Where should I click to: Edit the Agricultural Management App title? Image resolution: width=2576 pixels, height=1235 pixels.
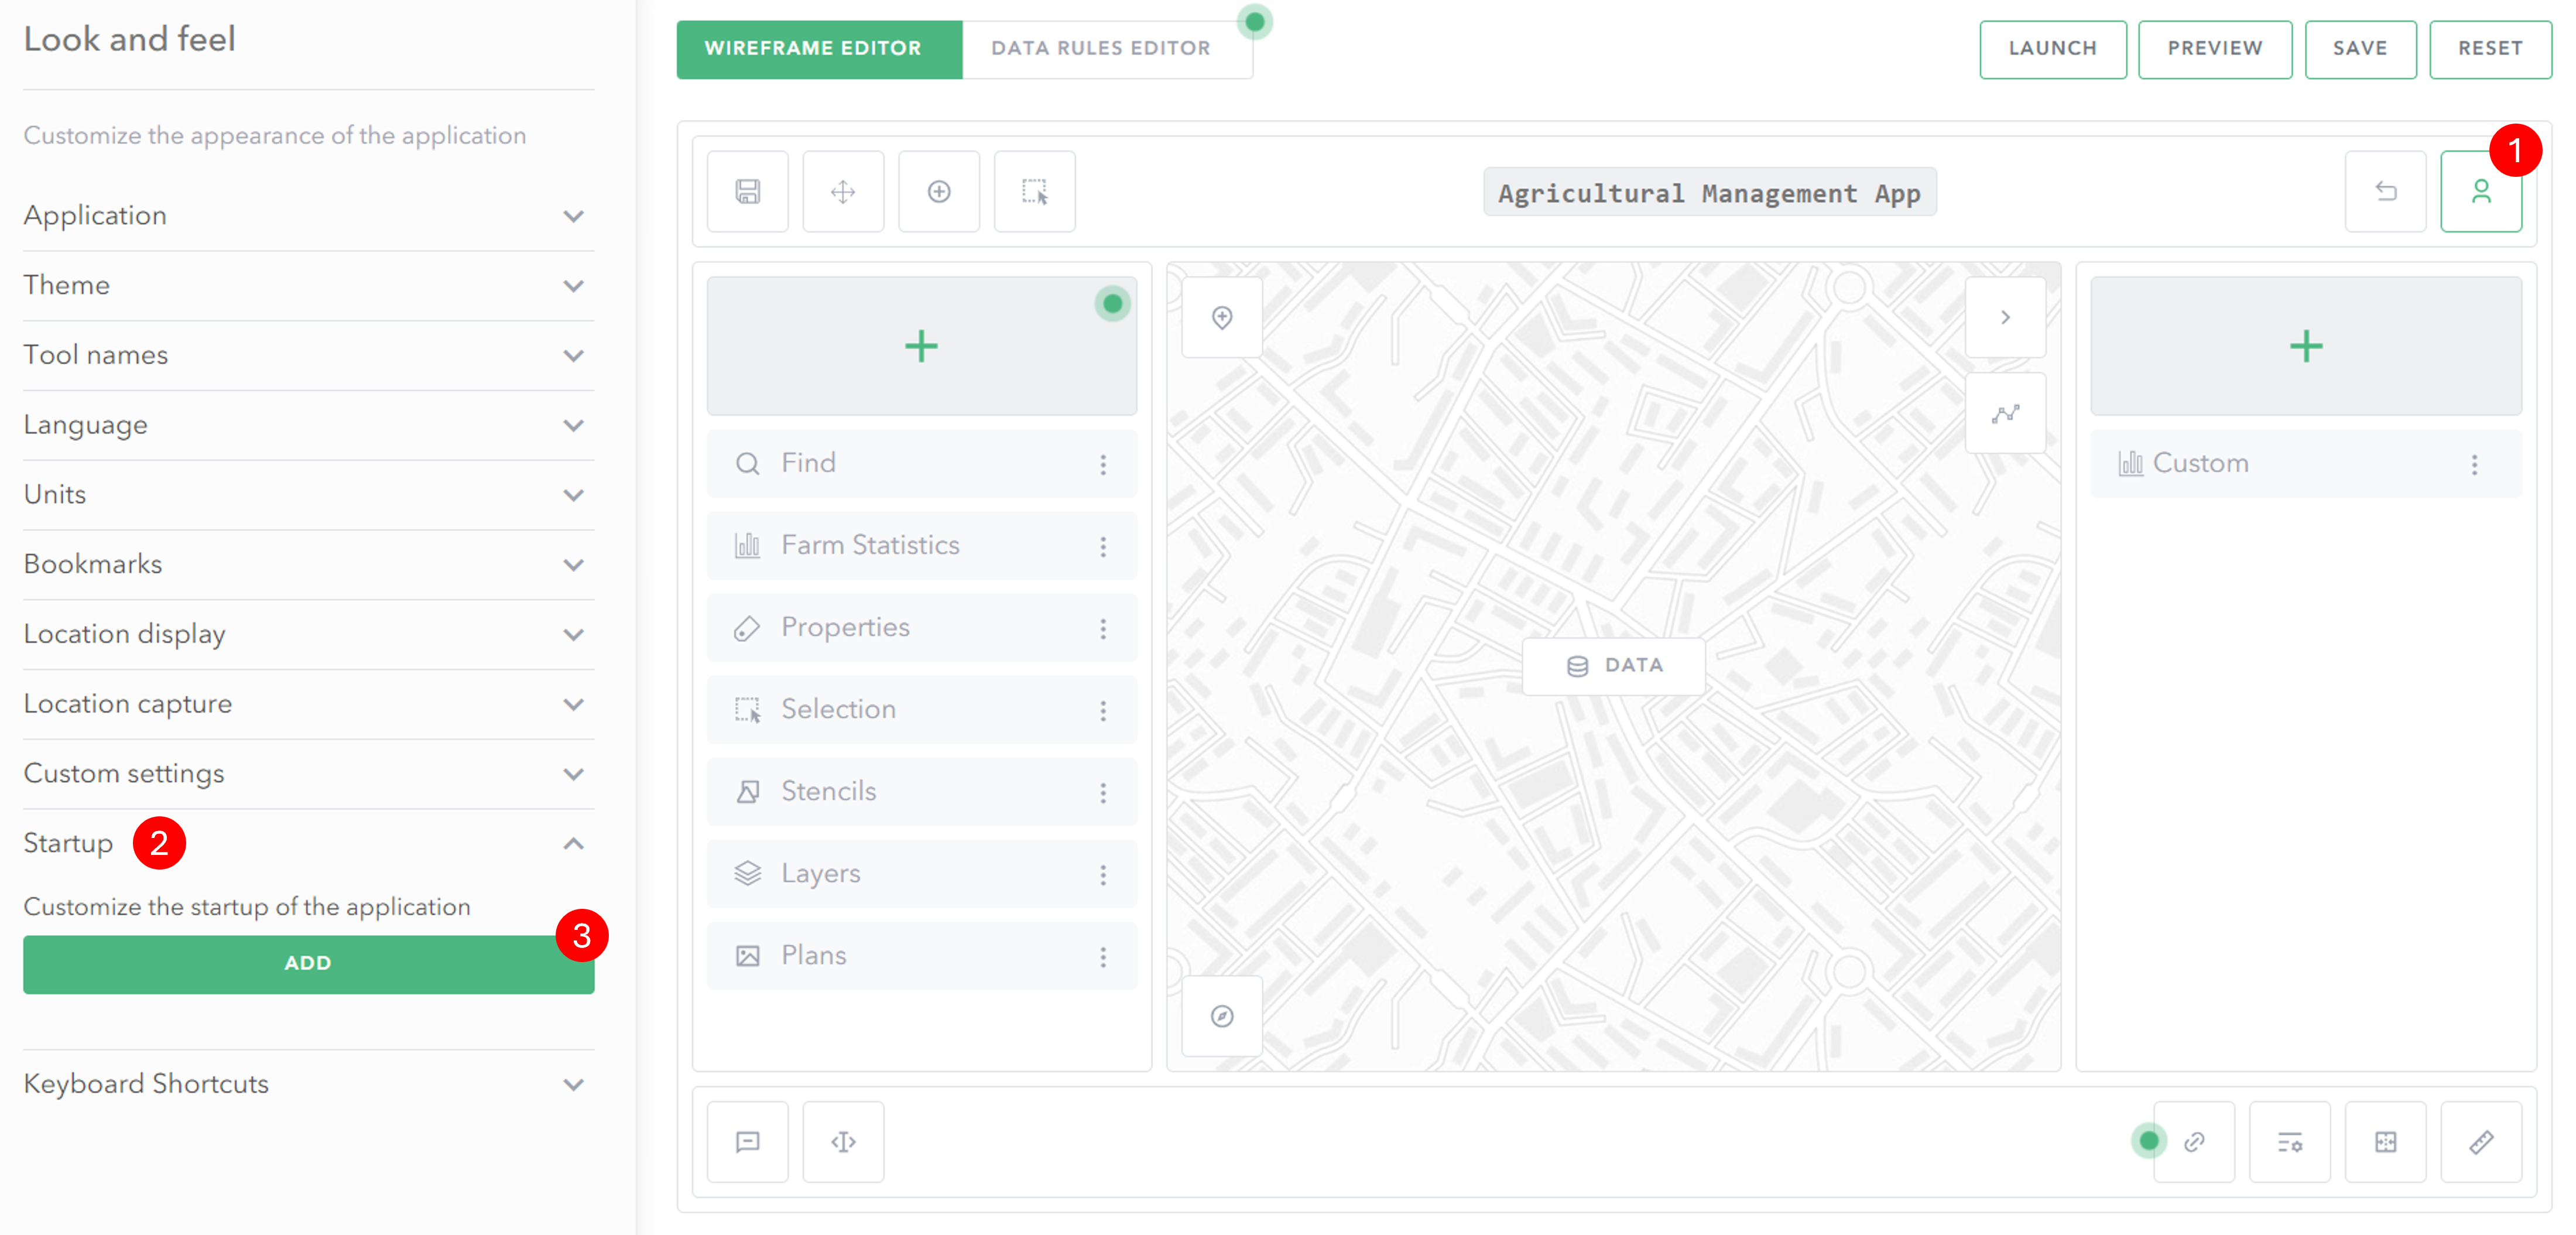click(x=1709, y=192)
